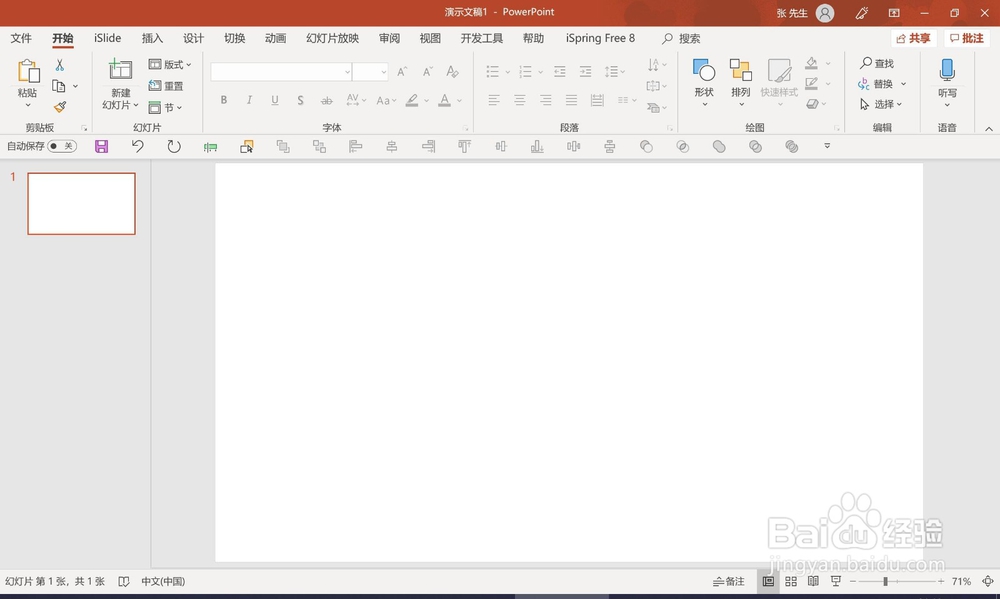1000x599 pixels.
Task: Toggle Italic formatting
Action: (x=249, y=100)
